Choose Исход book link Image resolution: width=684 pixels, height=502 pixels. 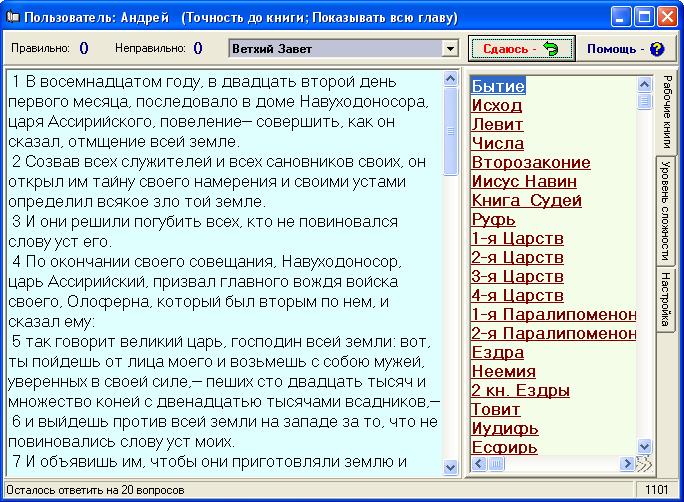496,105
